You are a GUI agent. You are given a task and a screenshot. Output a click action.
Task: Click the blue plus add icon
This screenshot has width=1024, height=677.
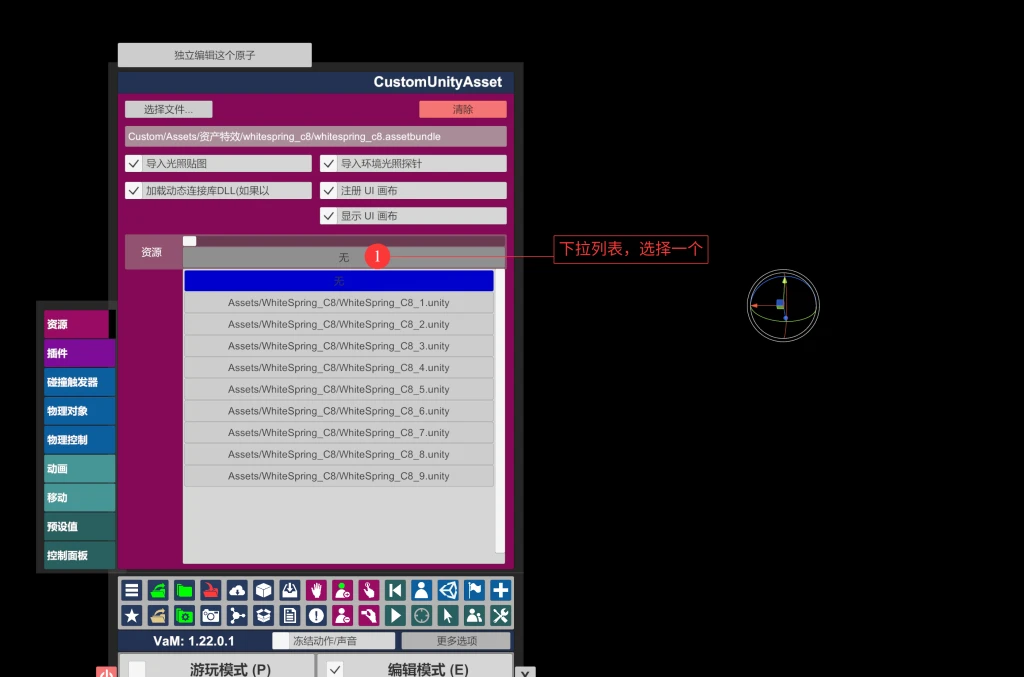click(x=501, y=590)
